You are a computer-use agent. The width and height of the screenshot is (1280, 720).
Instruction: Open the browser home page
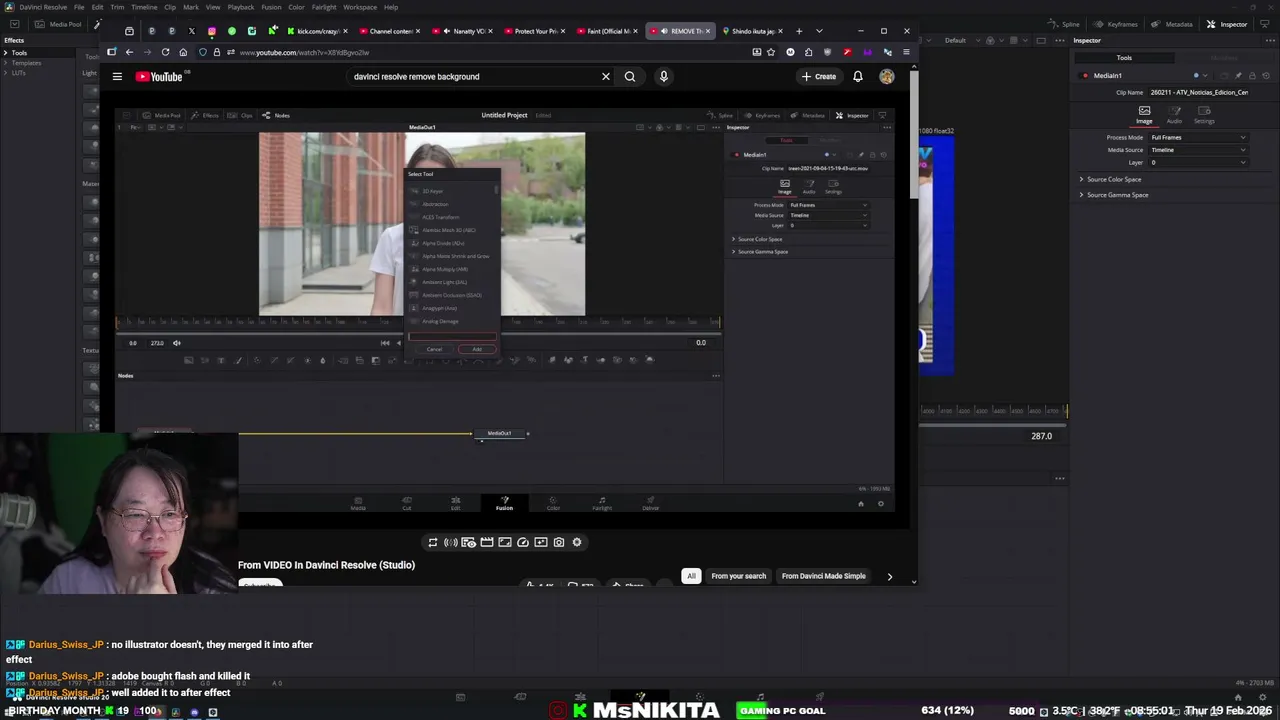[183, 52]
